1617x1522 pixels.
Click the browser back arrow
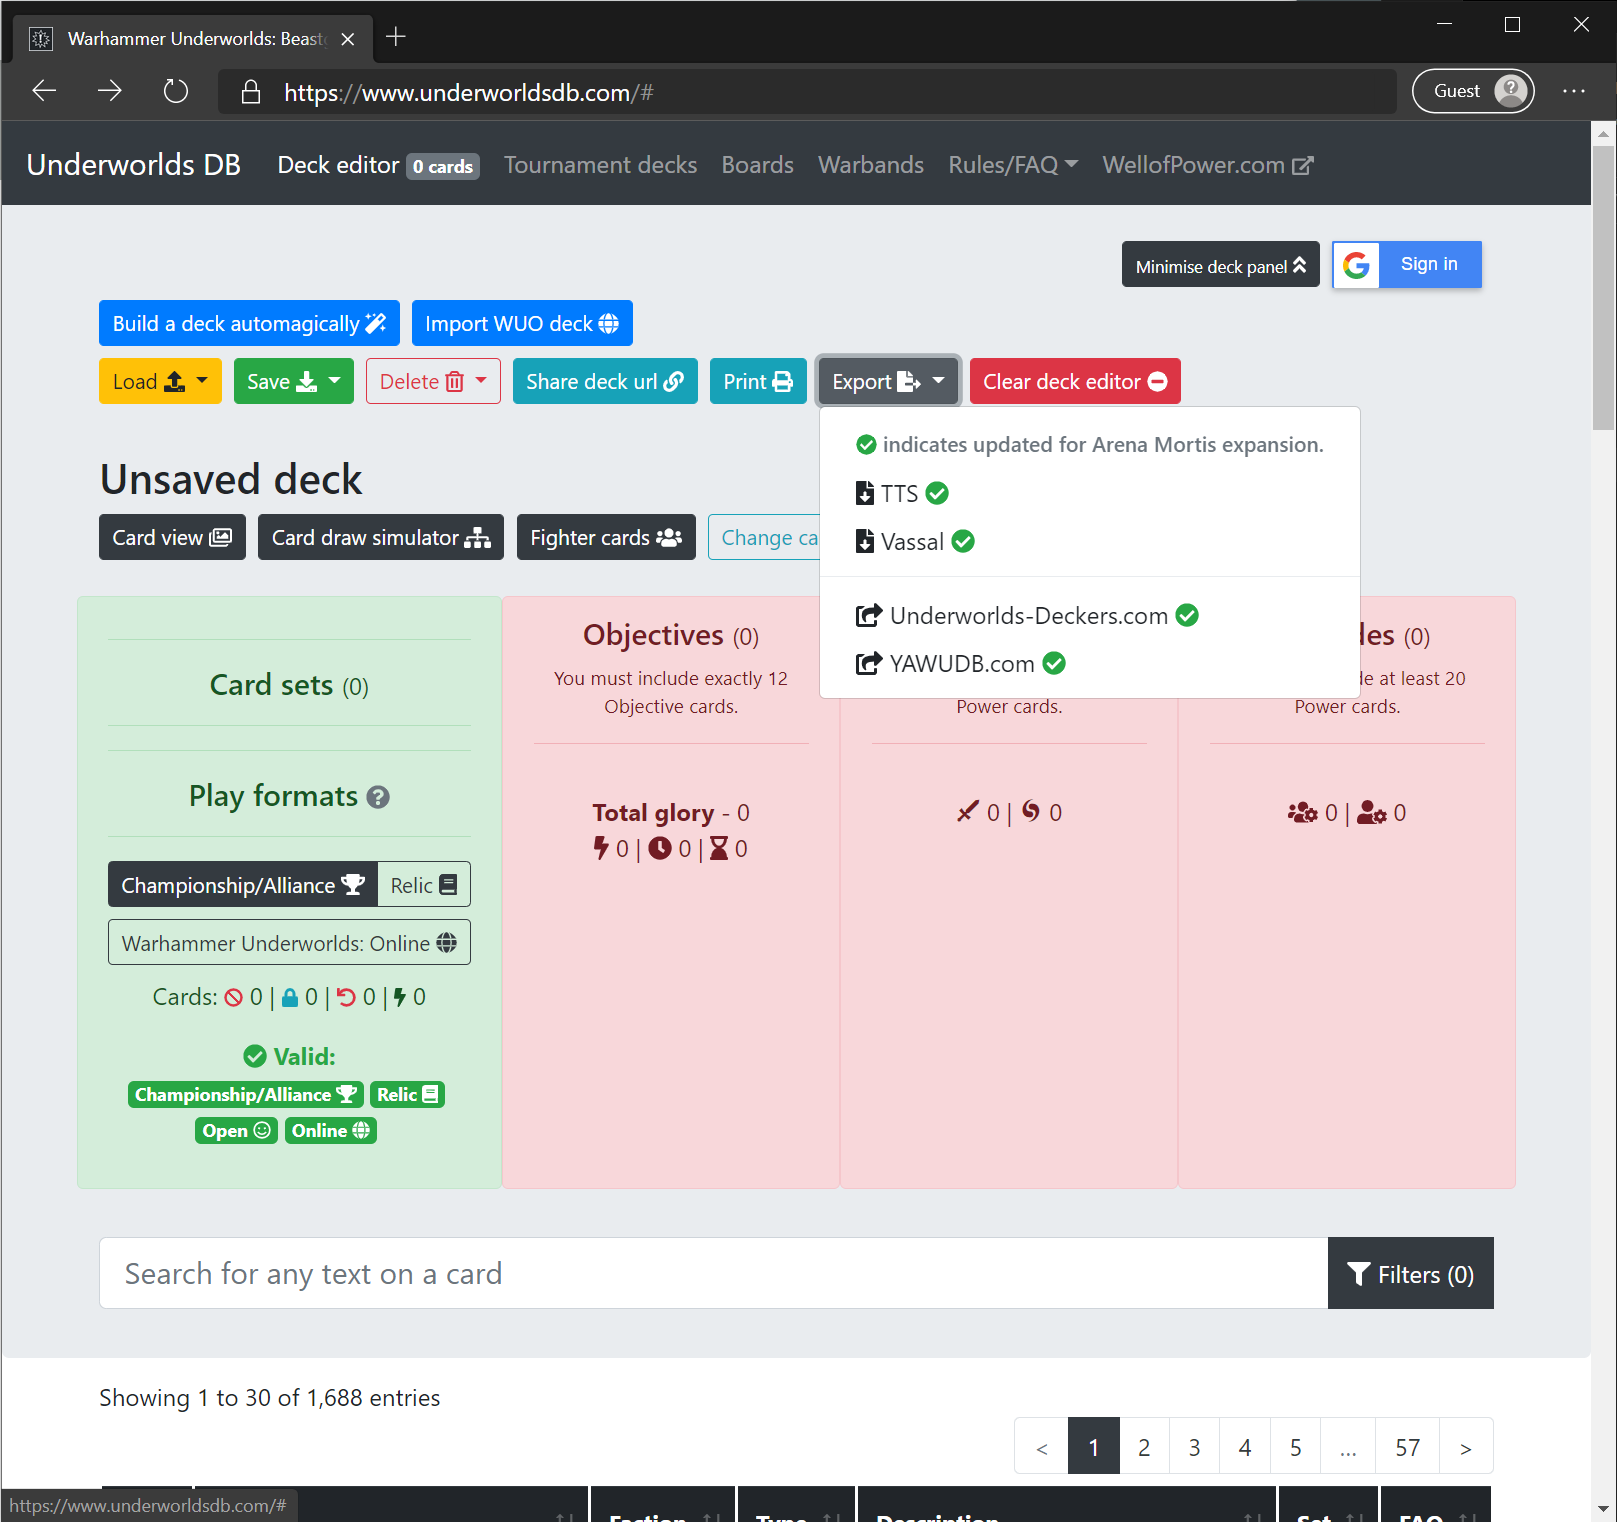click(x=44, y=91)
